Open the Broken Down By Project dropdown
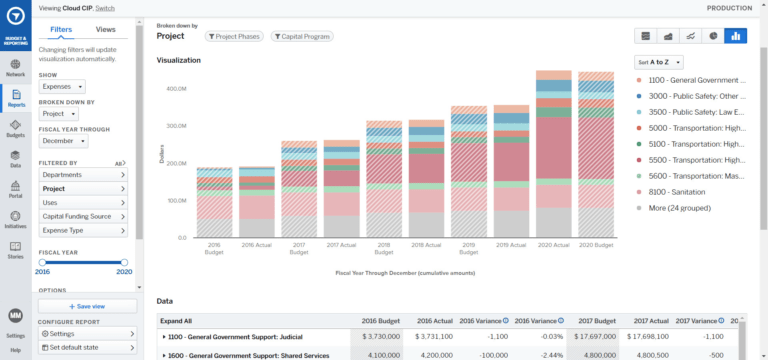 [58, 114]
